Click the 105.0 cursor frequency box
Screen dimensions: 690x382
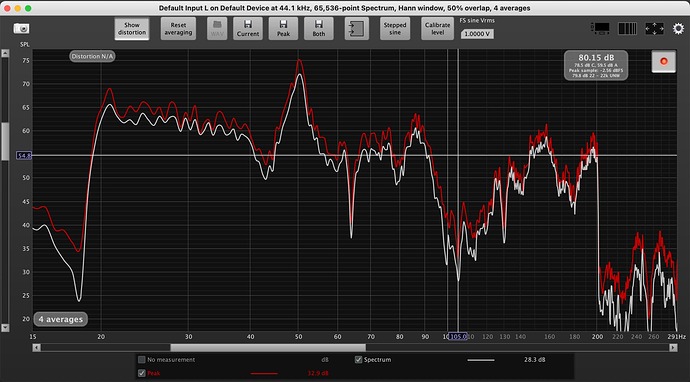(x=458, y=337)
